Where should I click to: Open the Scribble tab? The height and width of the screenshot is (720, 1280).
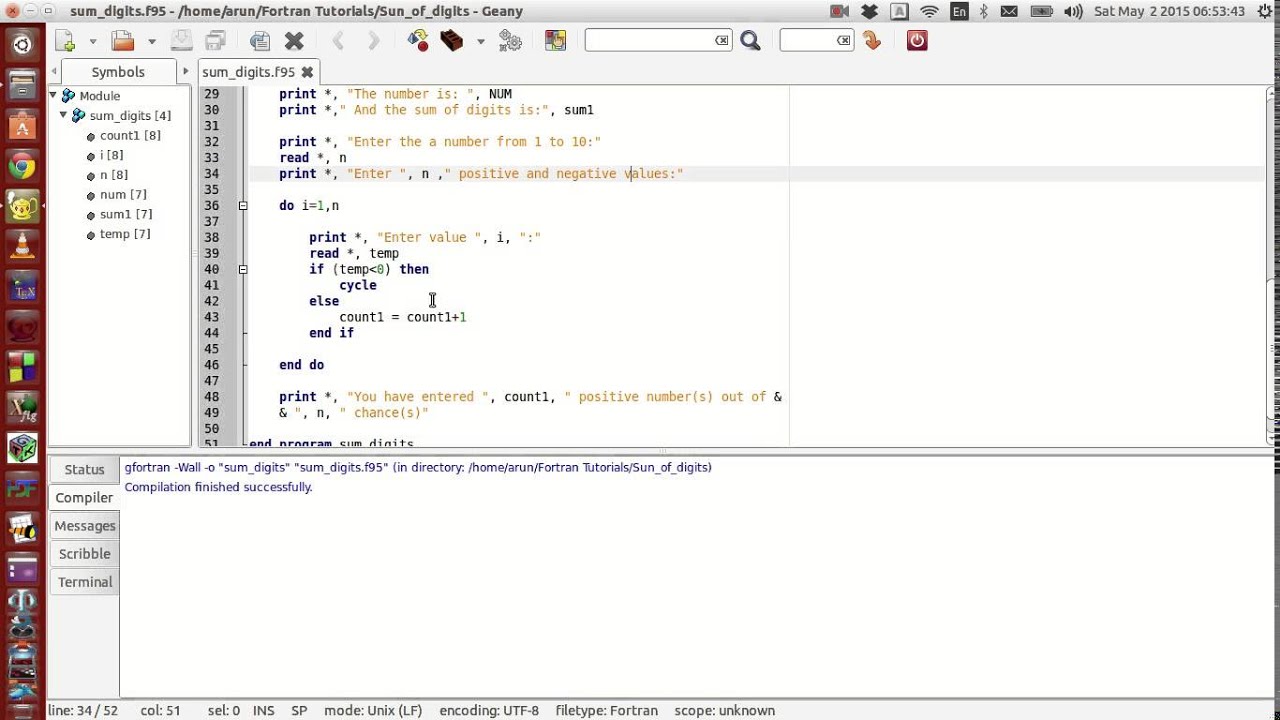click(x=84, y=554)
